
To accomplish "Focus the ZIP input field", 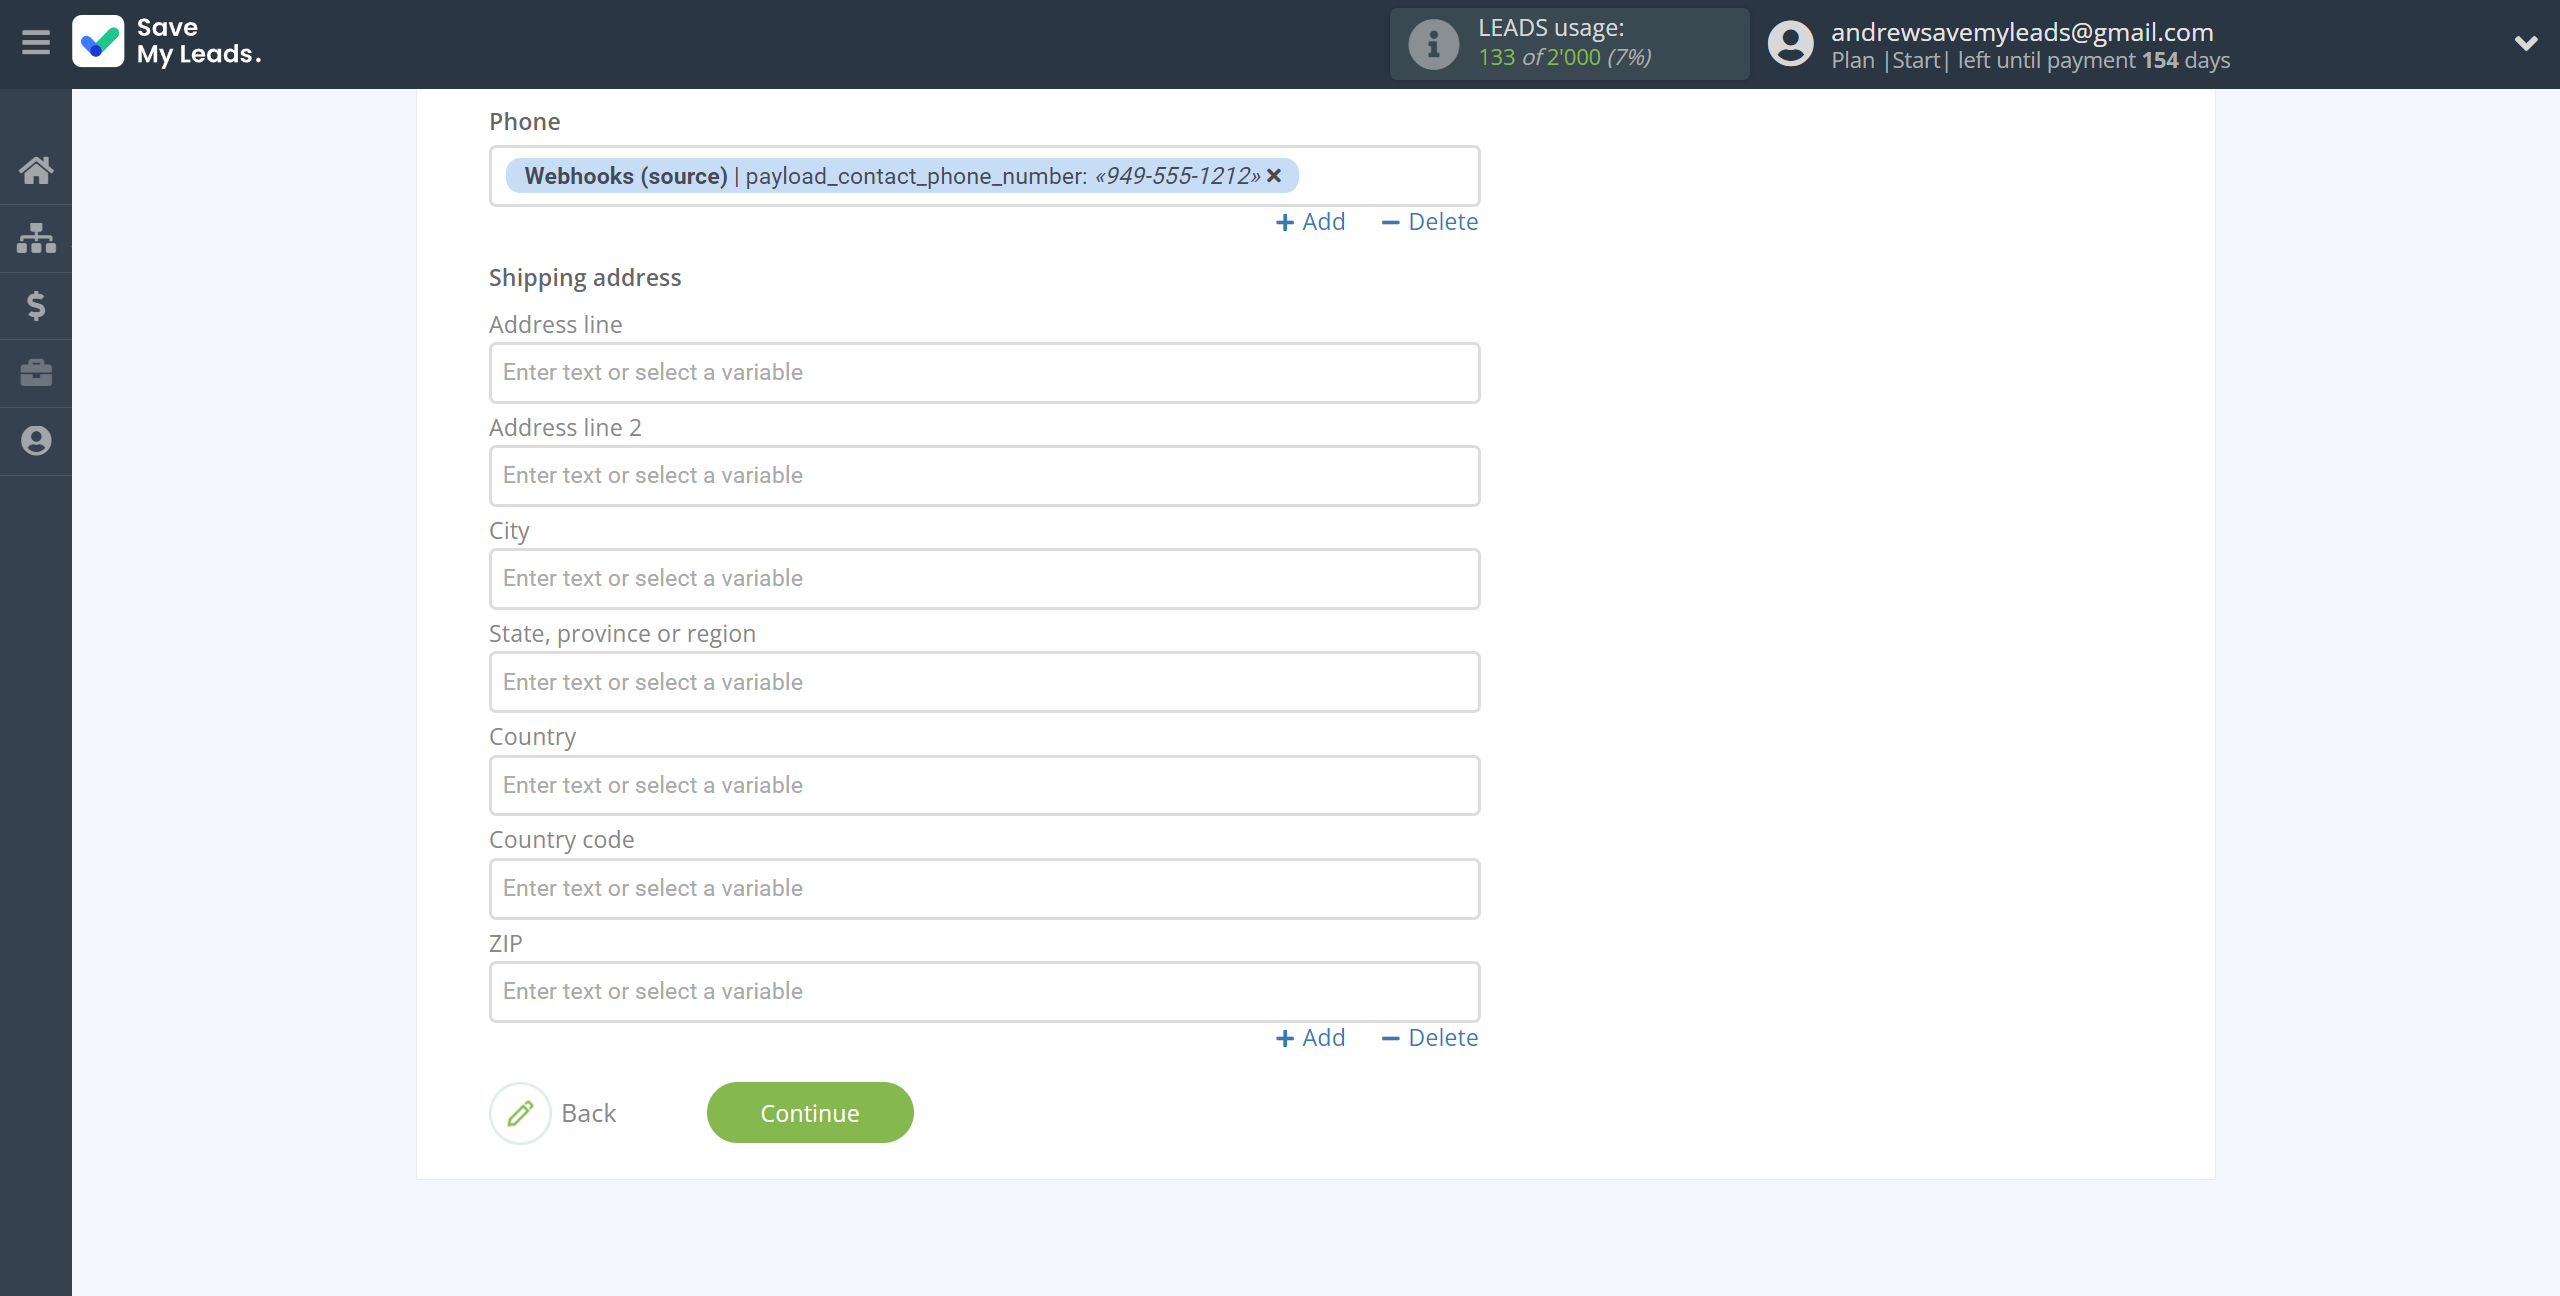I will [x=984, y=992].
